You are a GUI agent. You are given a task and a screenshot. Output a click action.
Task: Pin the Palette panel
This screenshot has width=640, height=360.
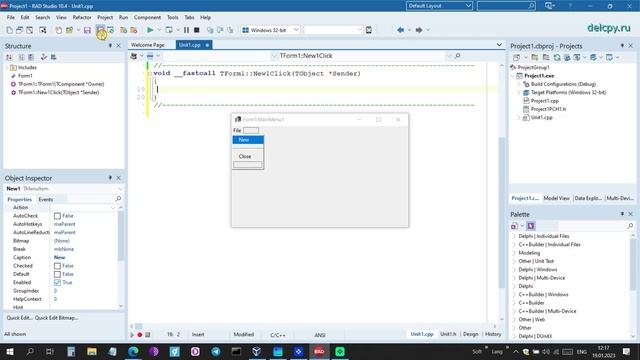[622, 214]
